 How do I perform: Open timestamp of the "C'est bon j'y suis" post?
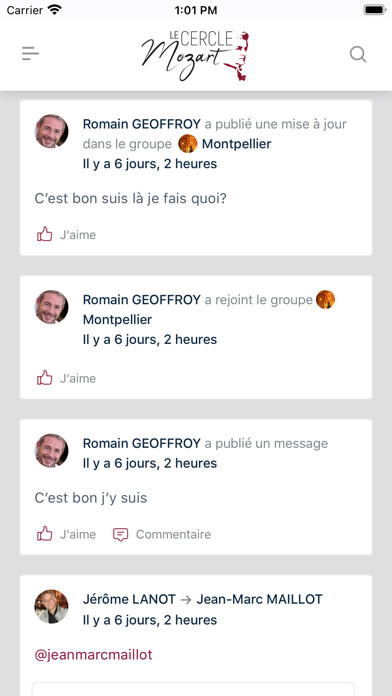click(150, 463)
